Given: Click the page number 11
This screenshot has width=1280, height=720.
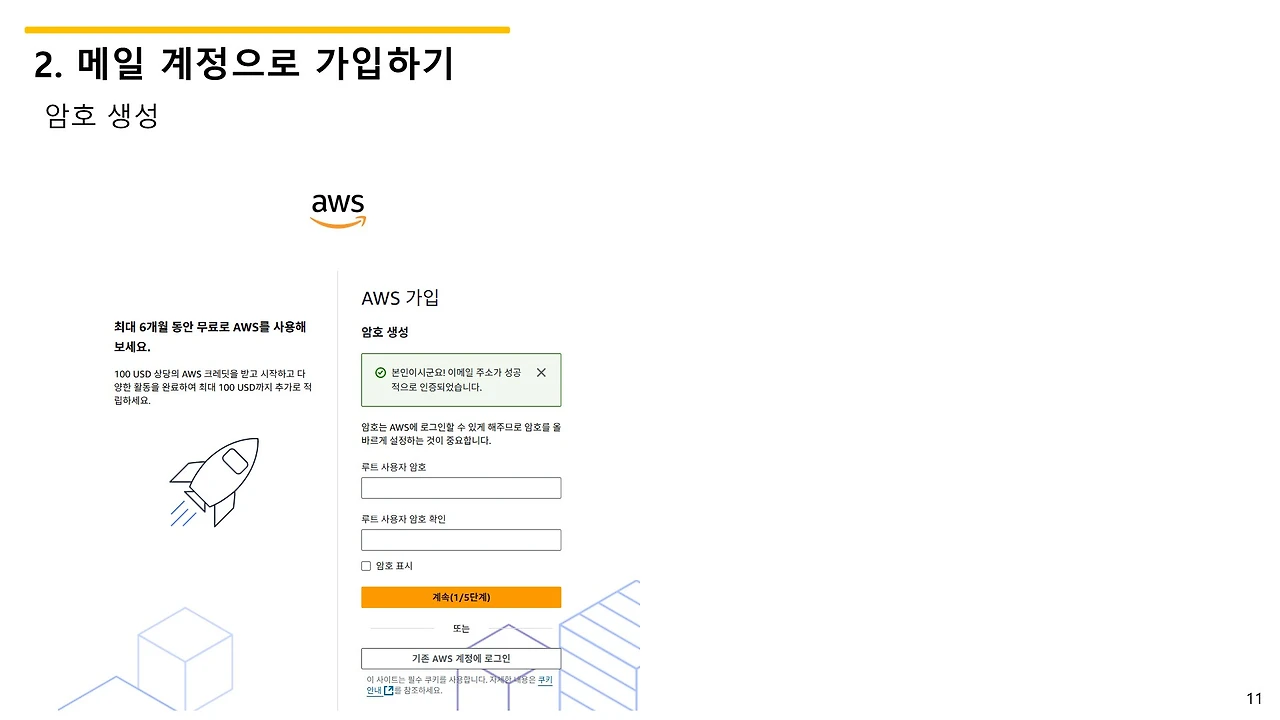Looking at the screenshot, I should point(1255,697).
